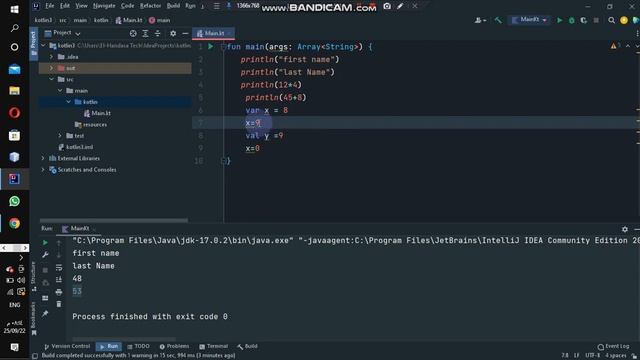Image resolution: width=640 pixels, height=360 pixels.
Task: Toggle tool window bars at bottom-left corner
Action: [35, 356]
